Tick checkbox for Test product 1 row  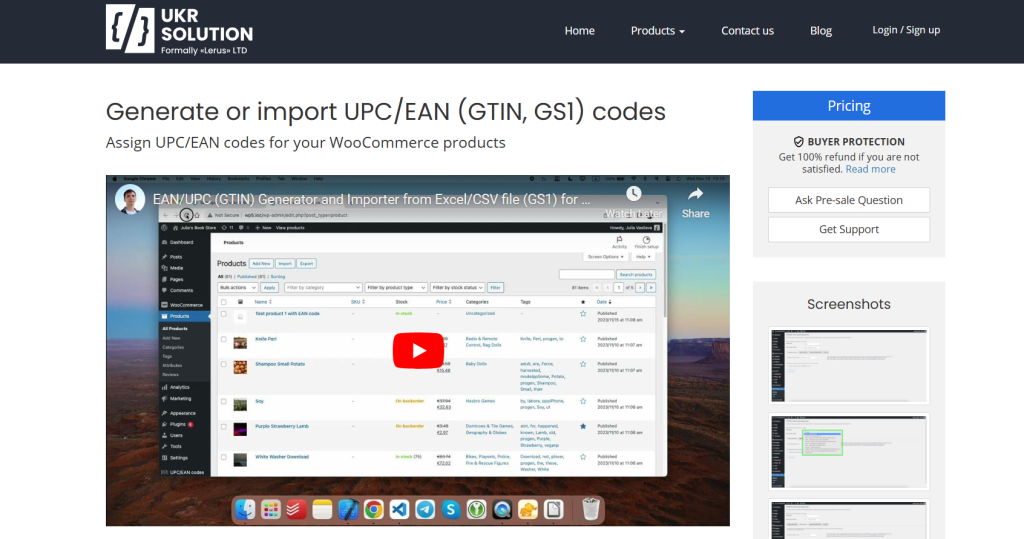[x=223, y=314]
